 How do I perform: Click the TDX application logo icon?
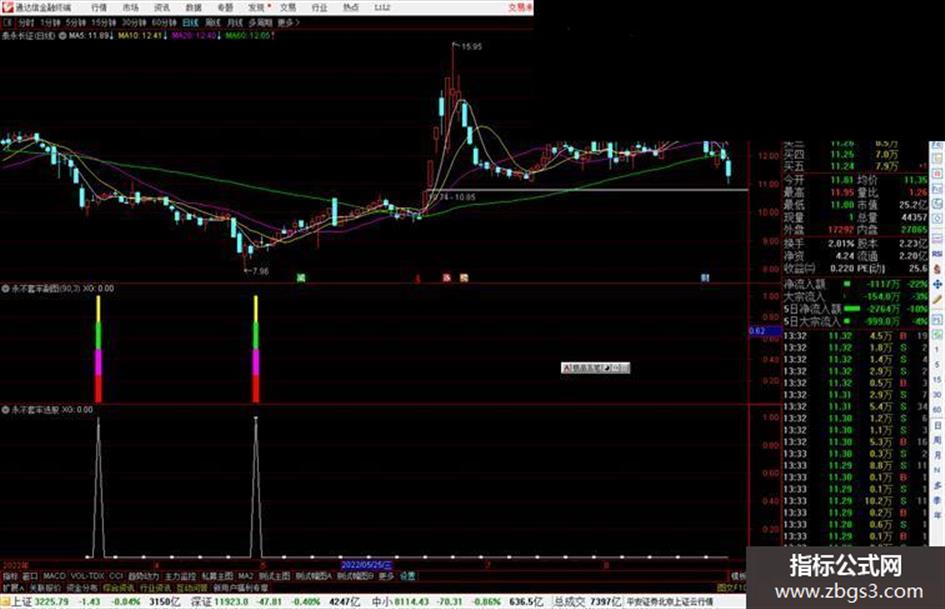click(x=7, y=7)
